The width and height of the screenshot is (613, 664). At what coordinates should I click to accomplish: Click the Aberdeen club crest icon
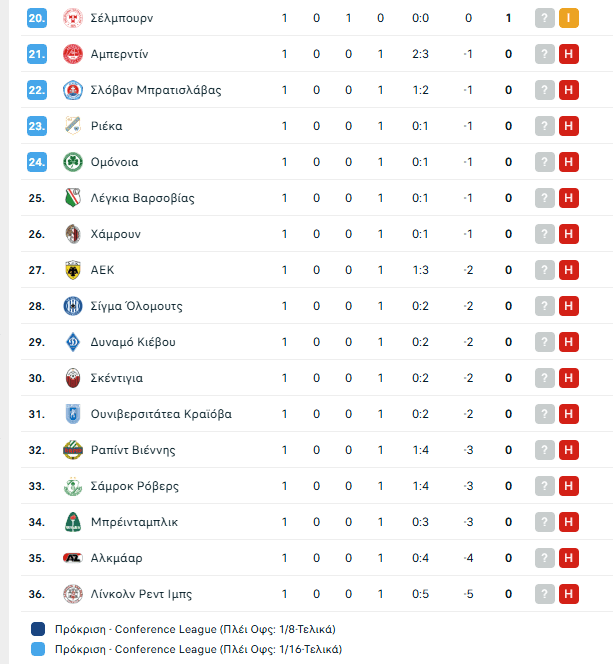click(72, 54)
